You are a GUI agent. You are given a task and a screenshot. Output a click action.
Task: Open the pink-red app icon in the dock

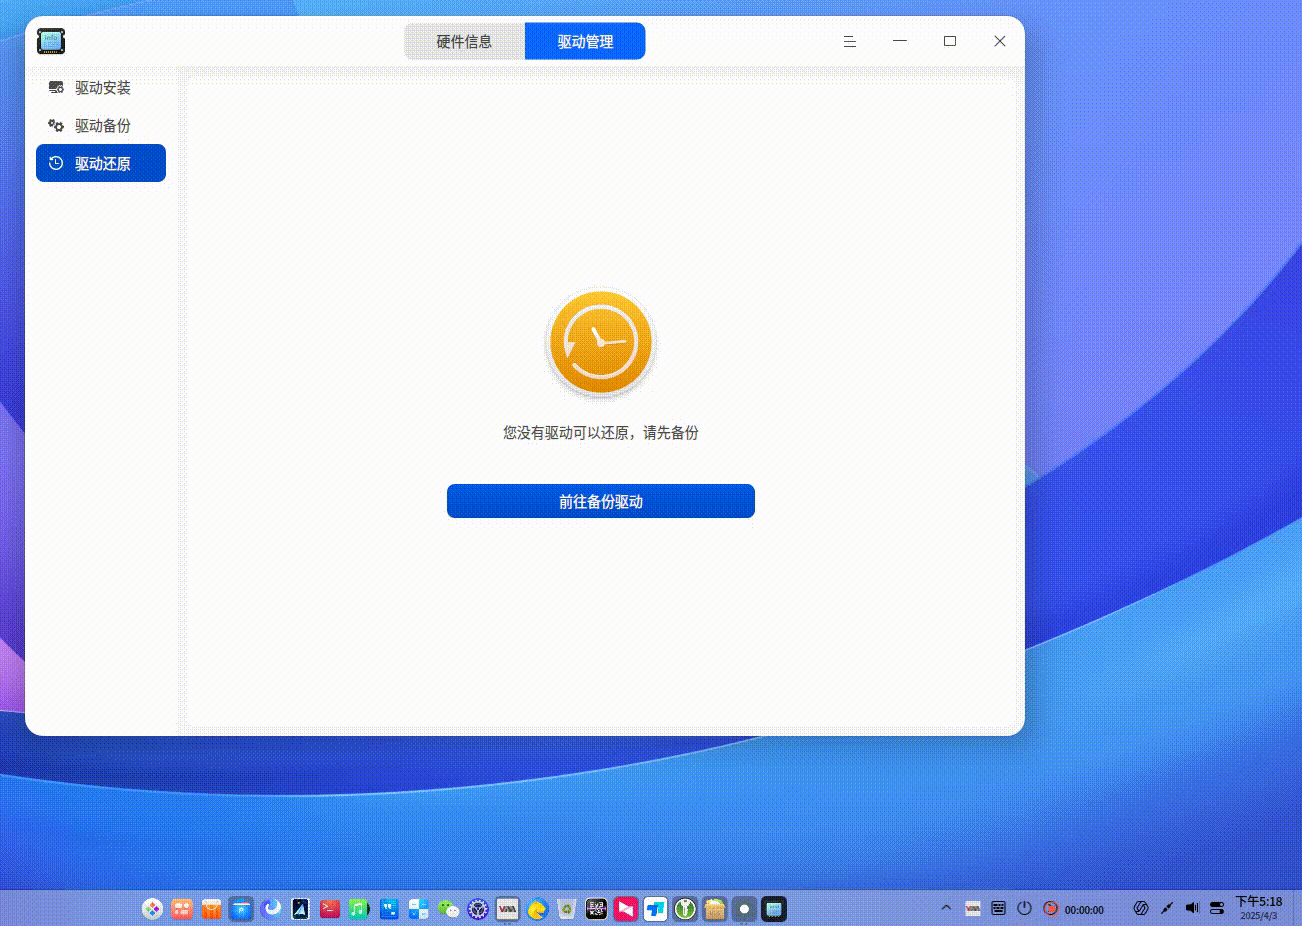click(x=626, y=909)
